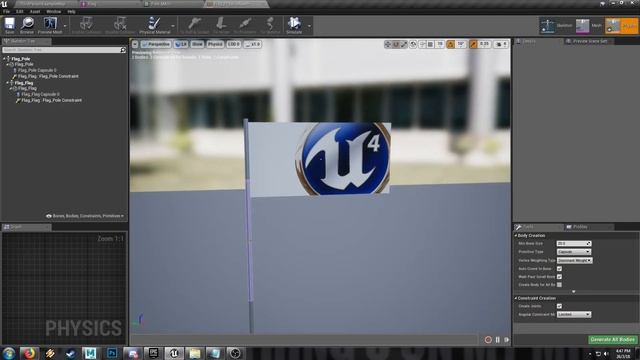Open the Primitive Type Capsule dropdown
640x360 pixels.
[574, 252]
